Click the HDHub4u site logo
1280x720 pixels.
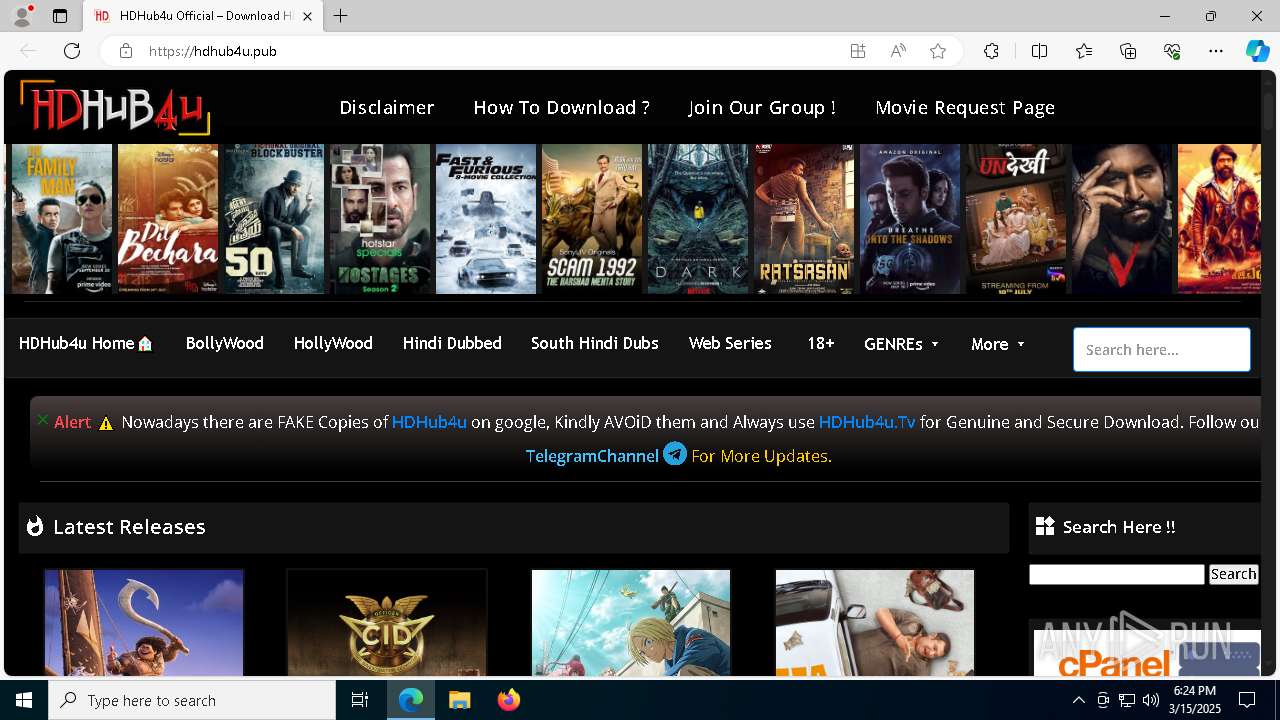tap(115, 107)
